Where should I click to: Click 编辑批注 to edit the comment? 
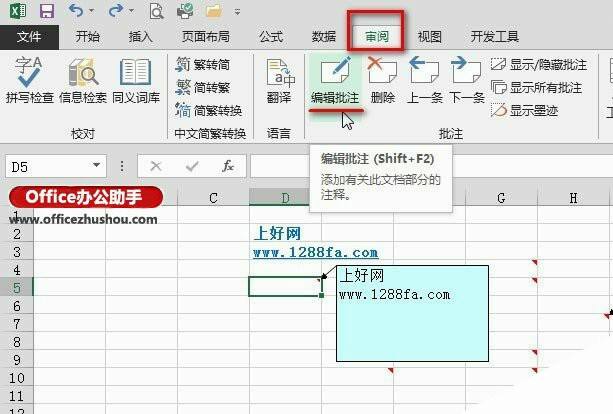coord(335,81)
